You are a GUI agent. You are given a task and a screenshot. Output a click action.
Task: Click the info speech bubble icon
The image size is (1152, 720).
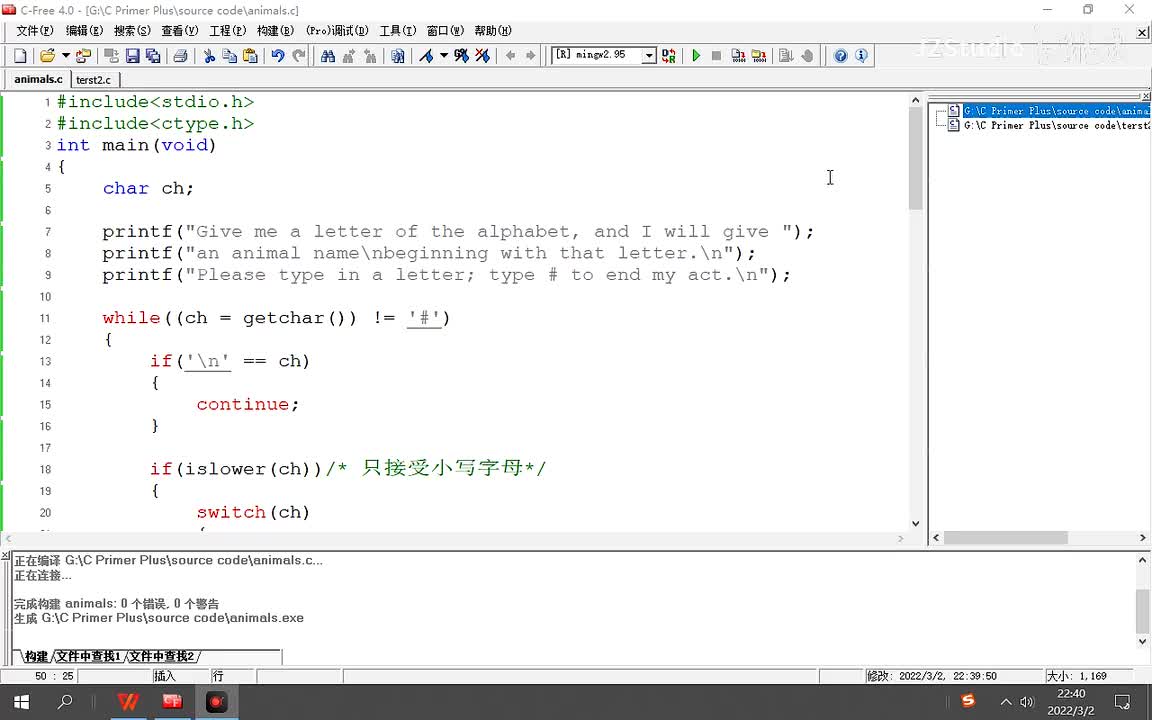861,56
